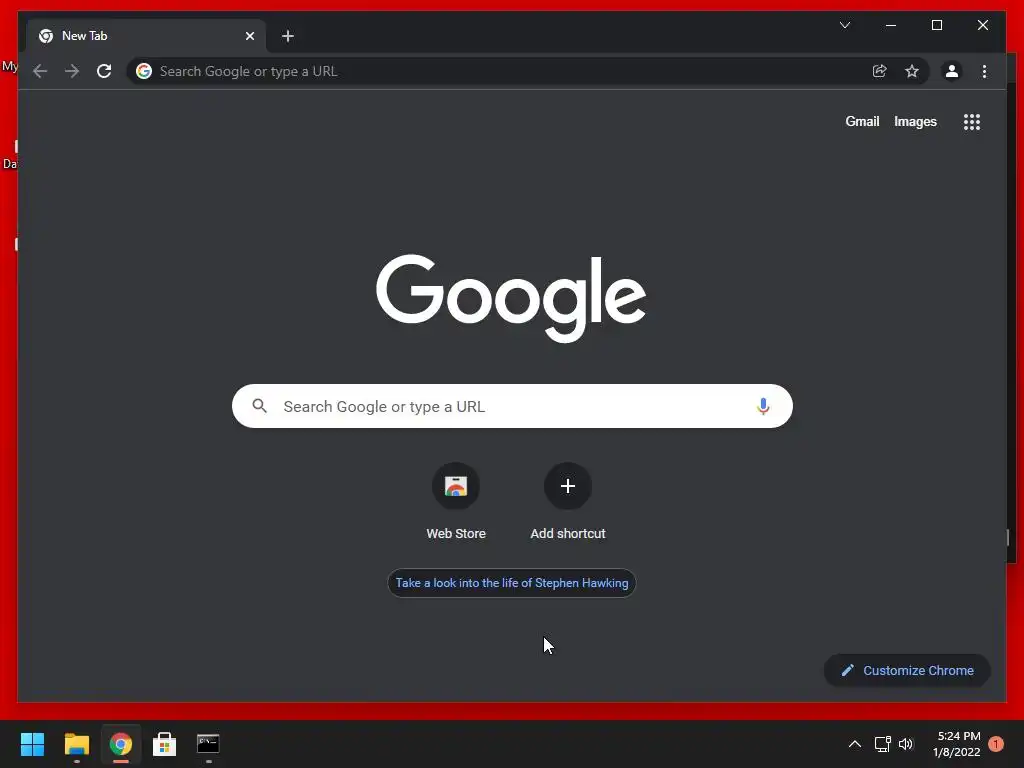The image size is (1024, 768).
Task: Open the terminal taskbar icon
Action: [208, 744]
